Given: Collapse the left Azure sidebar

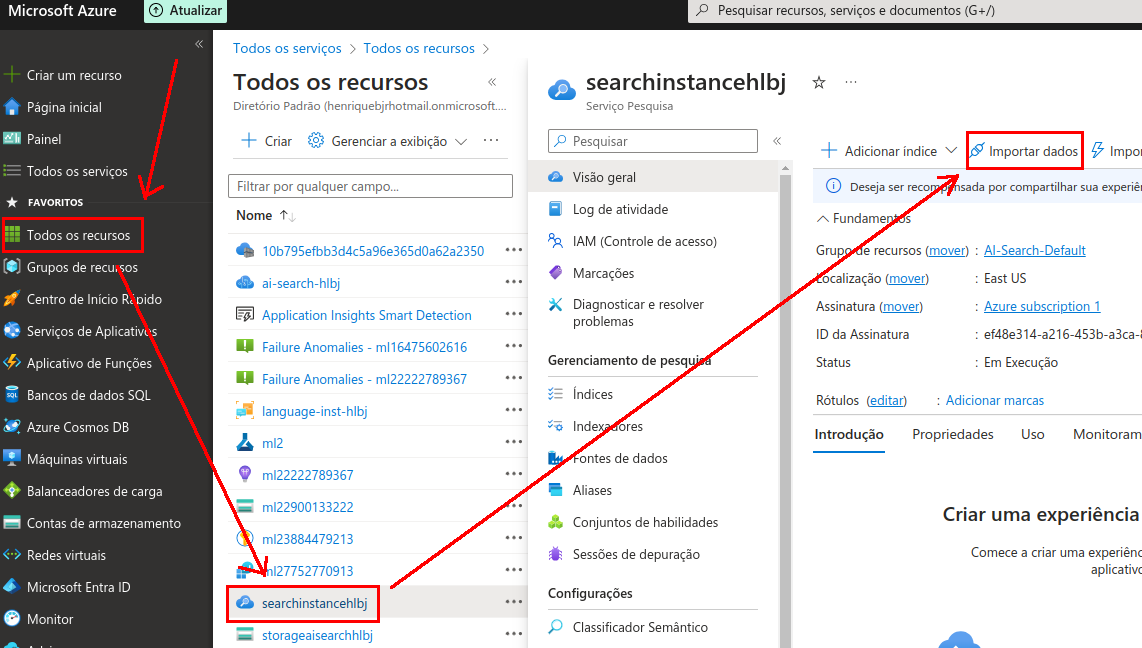Looking at the screenshot, I should (x=199, y=44).
